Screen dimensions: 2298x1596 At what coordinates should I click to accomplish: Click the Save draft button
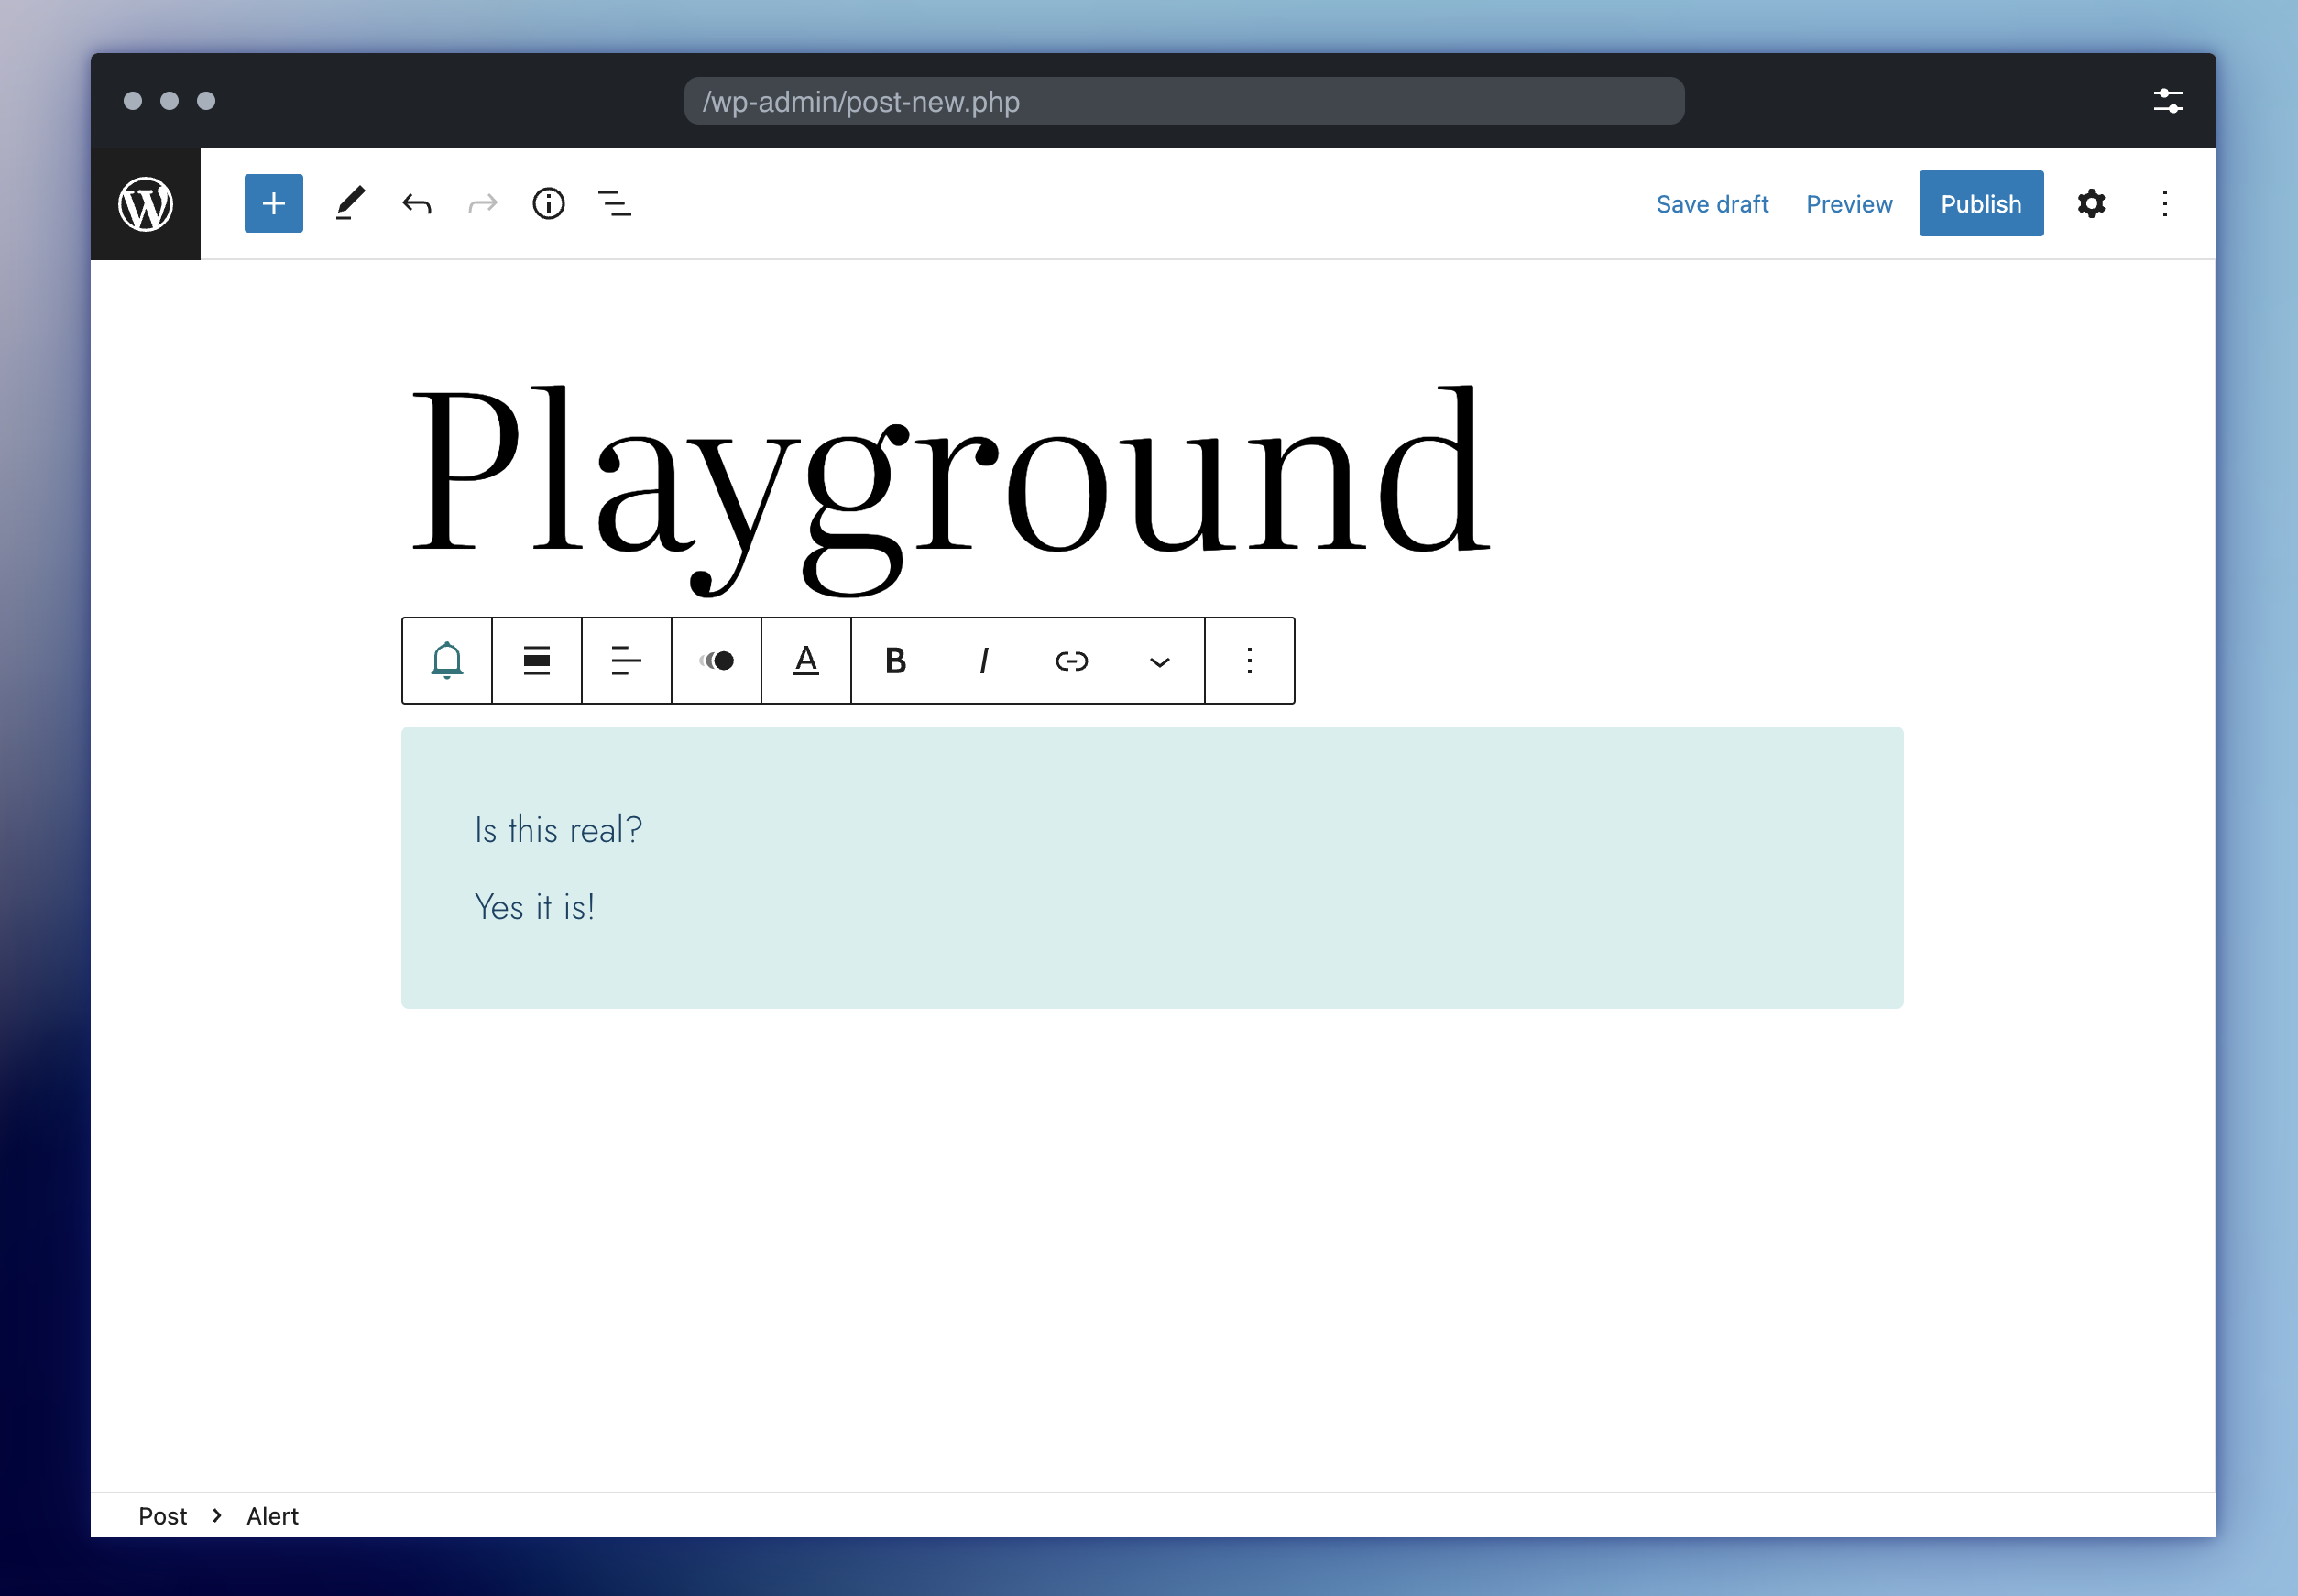(x=1712, y=204)
